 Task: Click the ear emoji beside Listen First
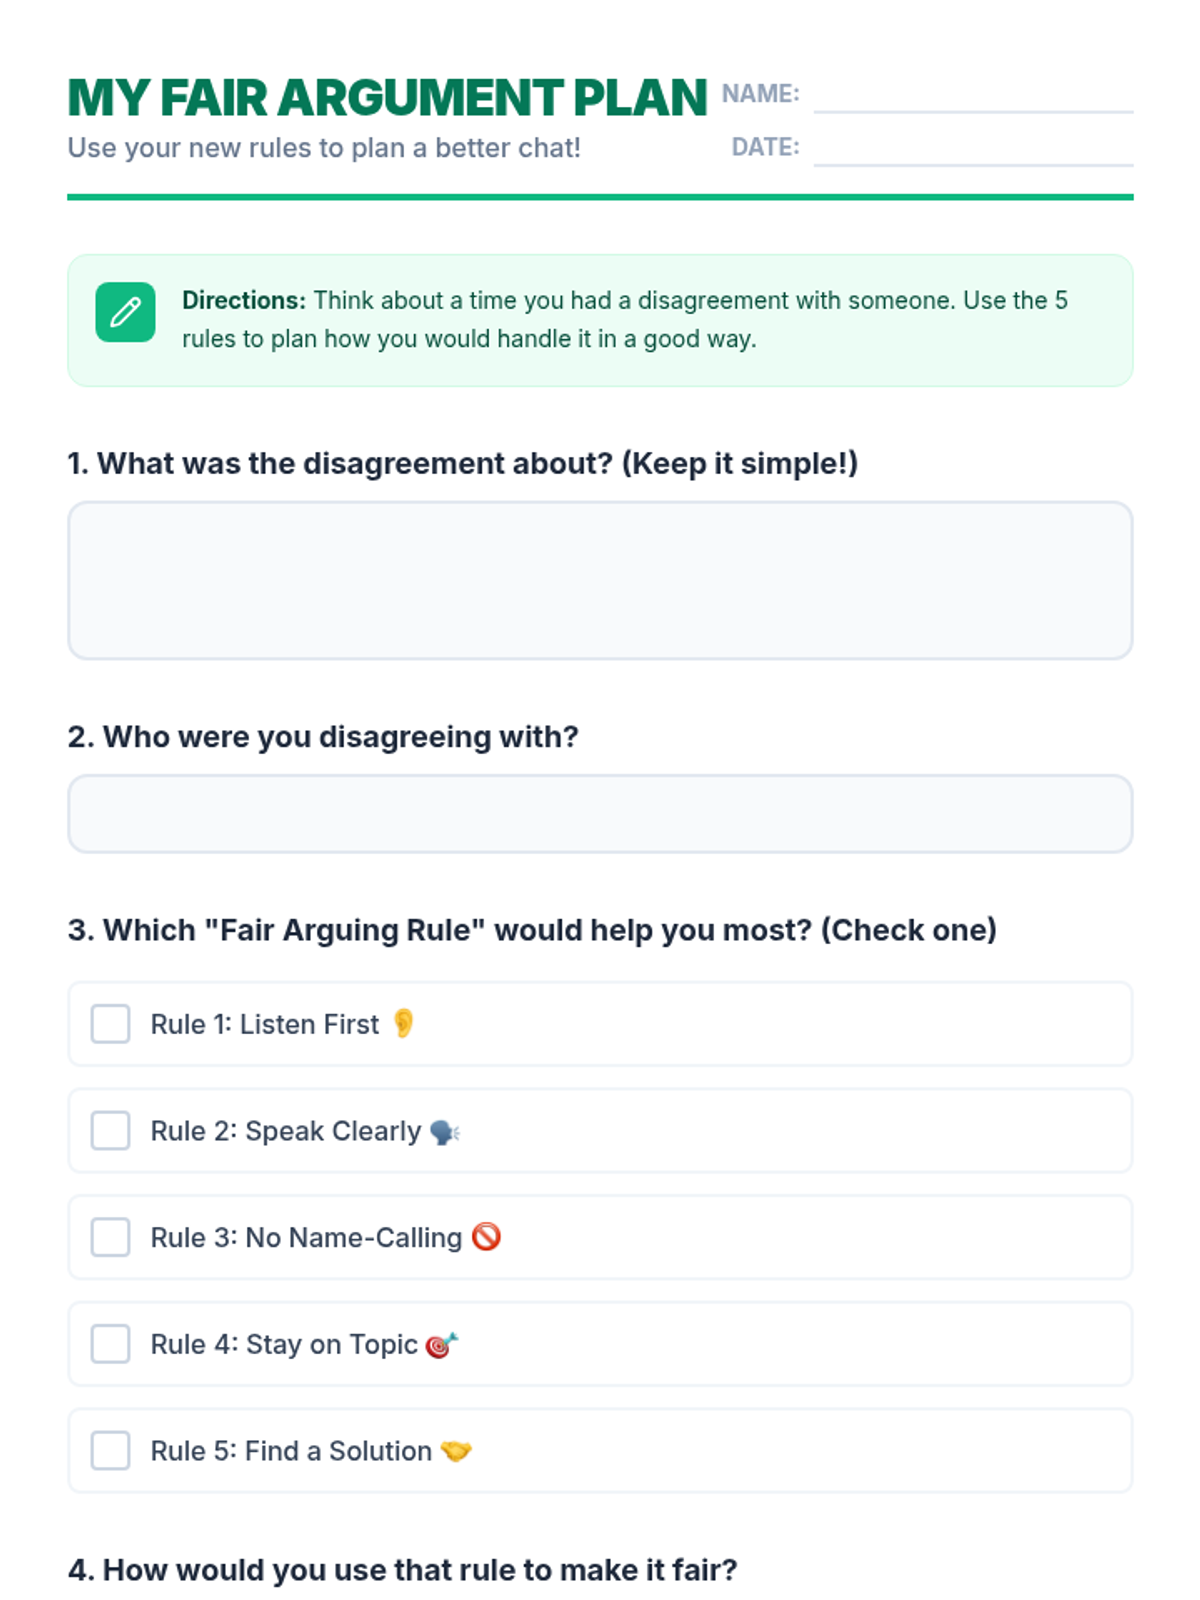click(403, 1023)
